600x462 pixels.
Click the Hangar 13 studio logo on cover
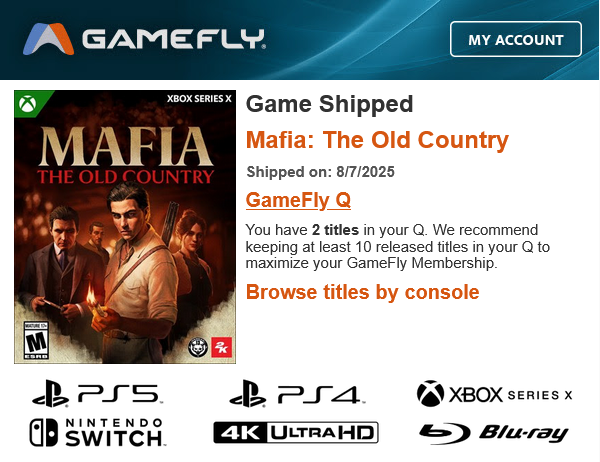coord(198,348)
